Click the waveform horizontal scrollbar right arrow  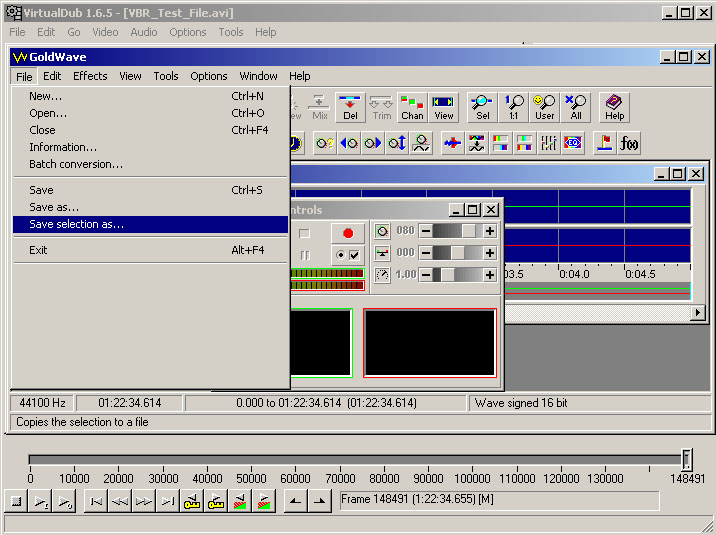(697, 313)
